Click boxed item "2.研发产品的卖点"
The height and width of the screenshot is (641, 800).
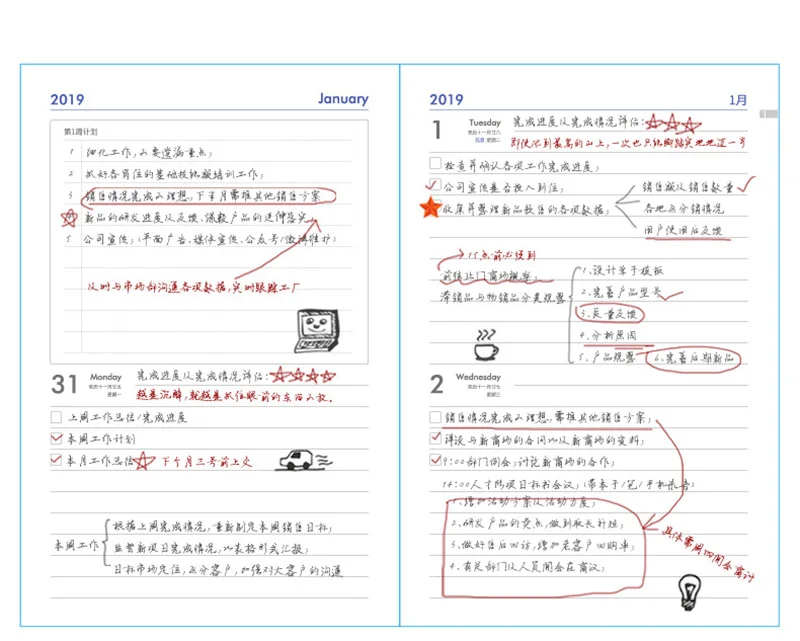point(537,524)
